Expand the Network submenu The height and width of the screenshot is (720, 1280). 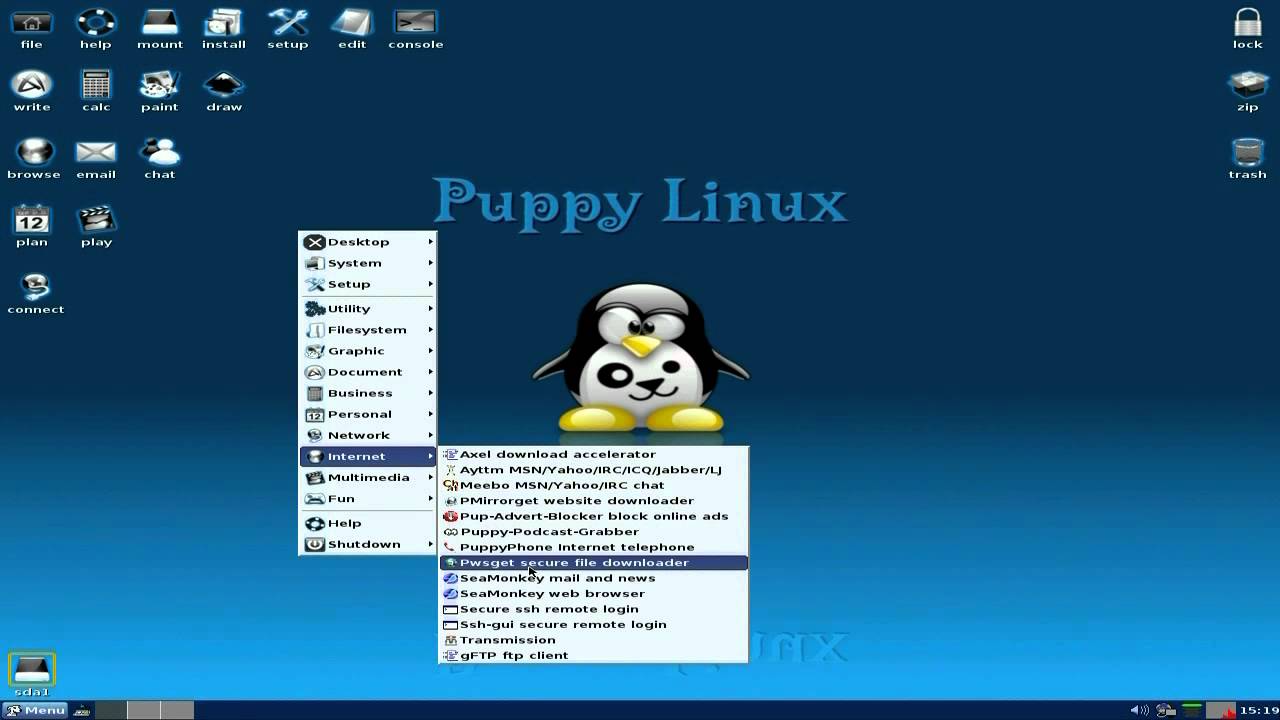pyautogui.click(x=368, y=435)
